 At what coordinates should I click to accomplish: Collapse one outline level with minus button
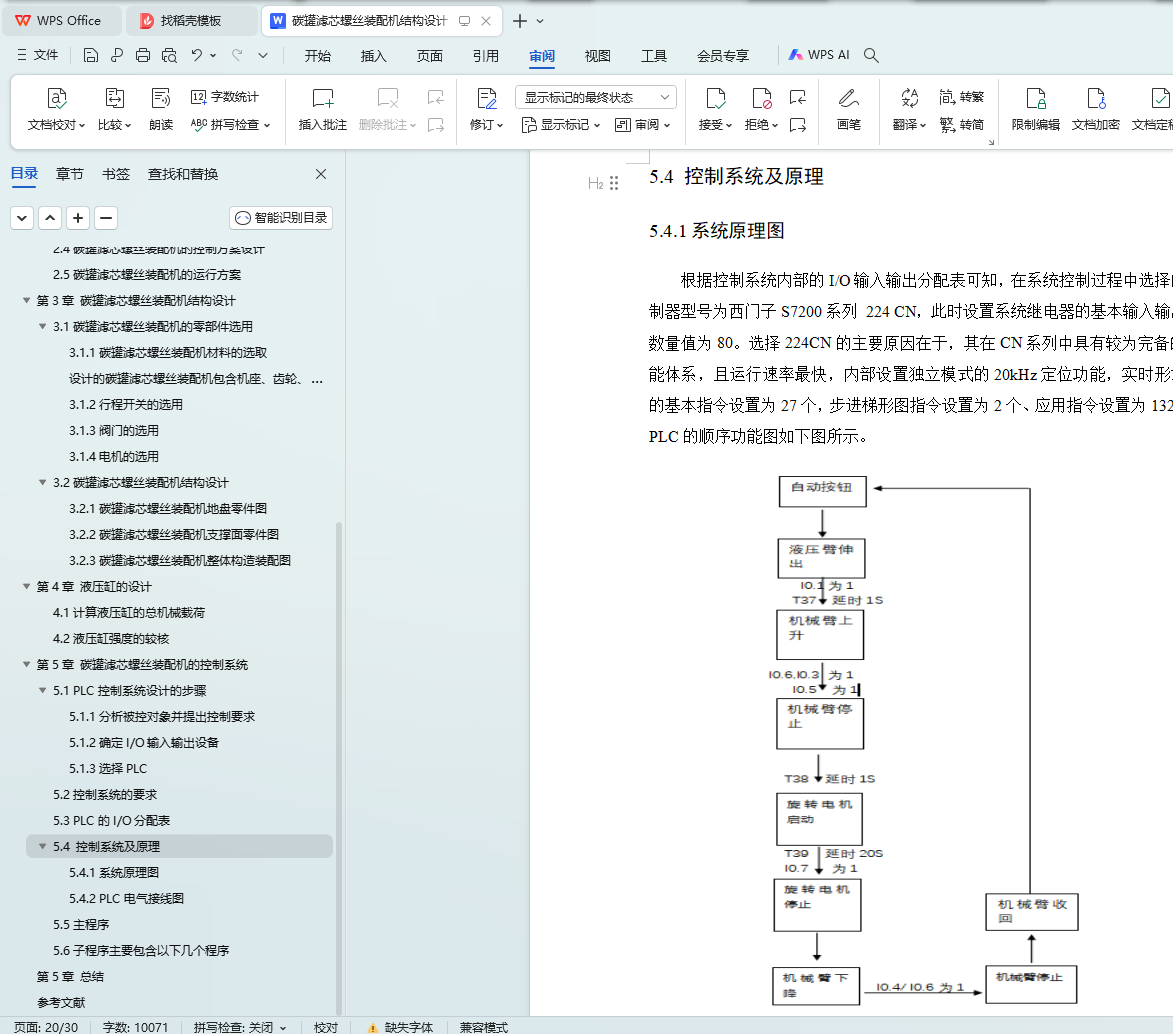pyautogui.click(x=106, y=218)
